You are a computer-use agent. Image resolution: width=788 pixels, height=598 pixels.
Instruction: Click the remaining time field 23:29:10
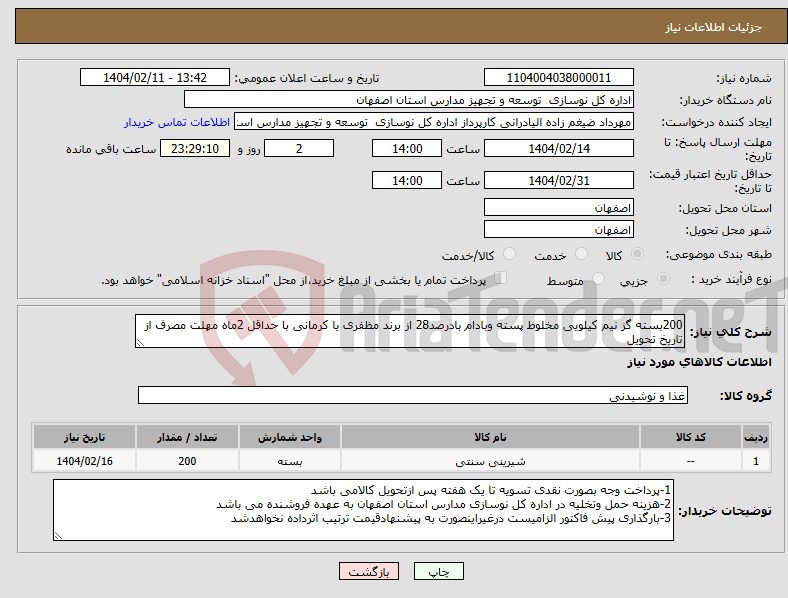pyautogui.click(x=195, y=149)
